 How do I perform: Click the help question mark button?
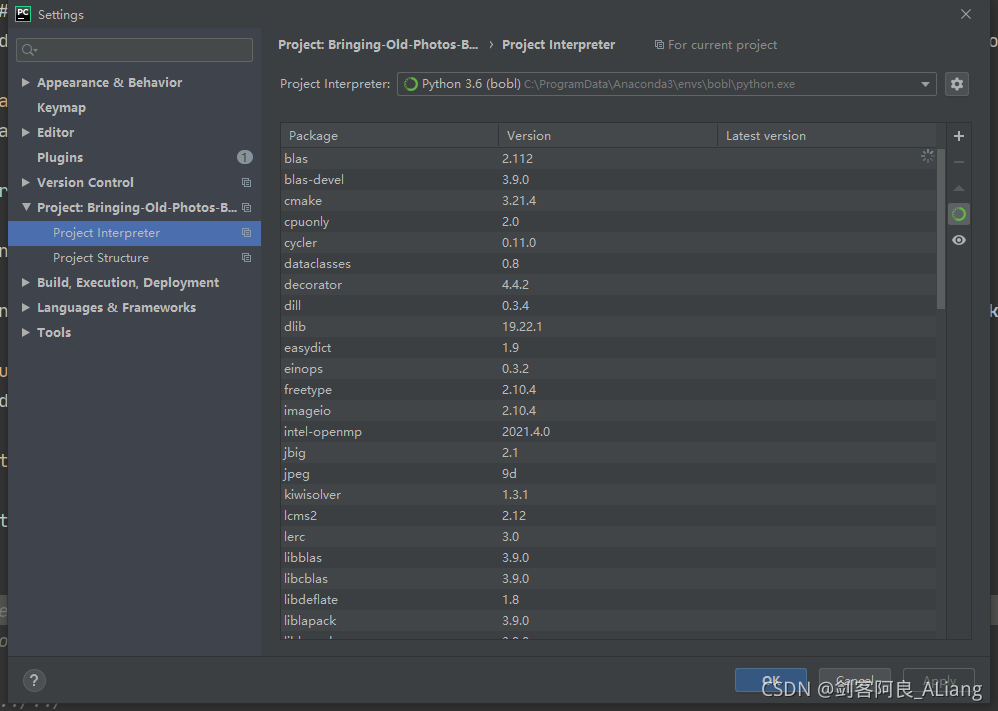coord(32,680)
